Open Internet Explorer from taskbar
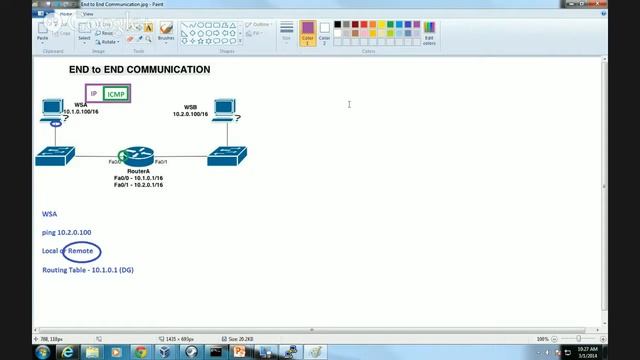 pyautogui.click(x=67, y=352)
